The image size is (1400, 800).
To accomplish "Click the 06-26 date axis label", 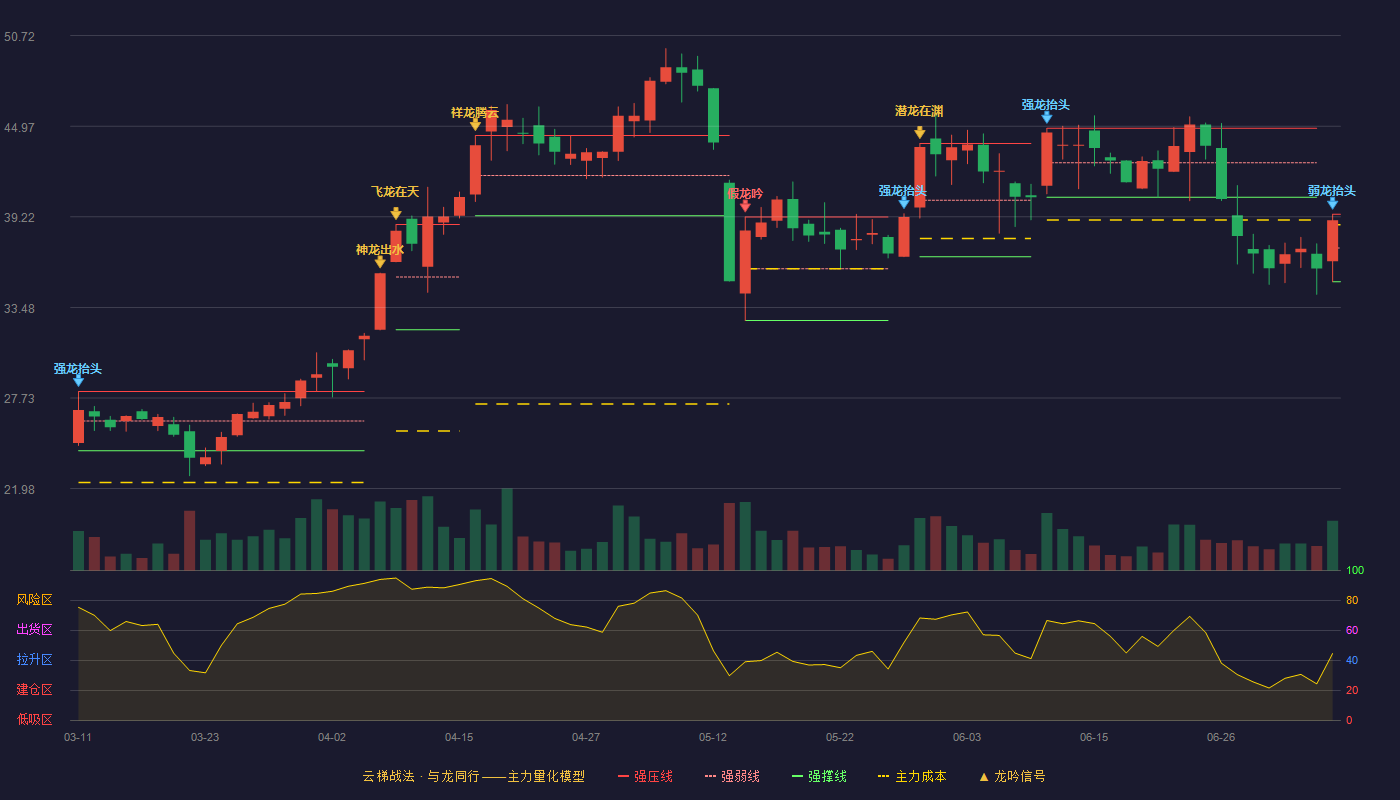I will (x=1221, y=737).
